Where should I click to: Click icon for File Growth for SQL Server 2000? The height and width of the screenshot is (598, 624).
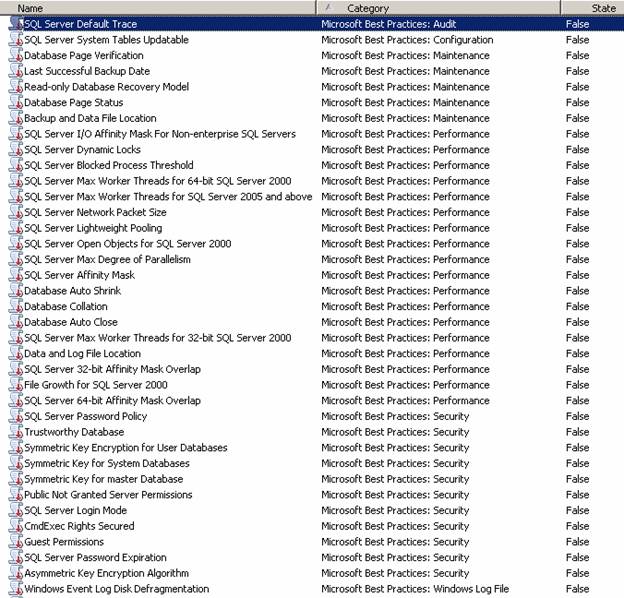coord(16,385)
